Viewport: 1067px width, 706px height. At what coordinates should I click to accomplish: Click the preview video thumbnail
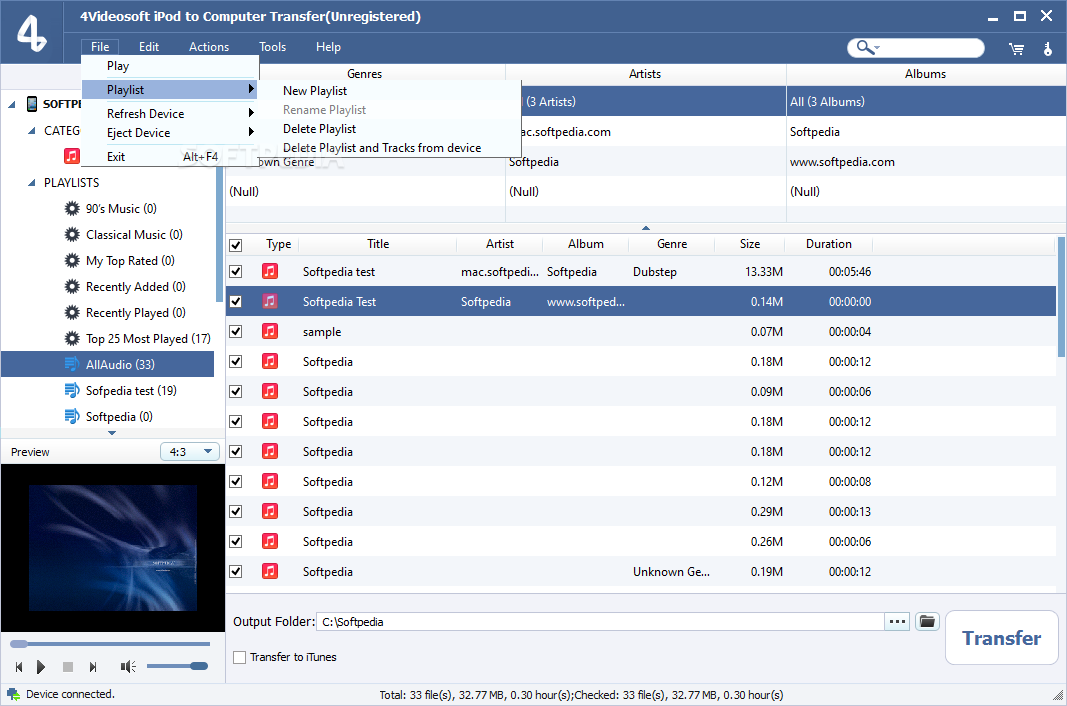(x=113, y=547)
